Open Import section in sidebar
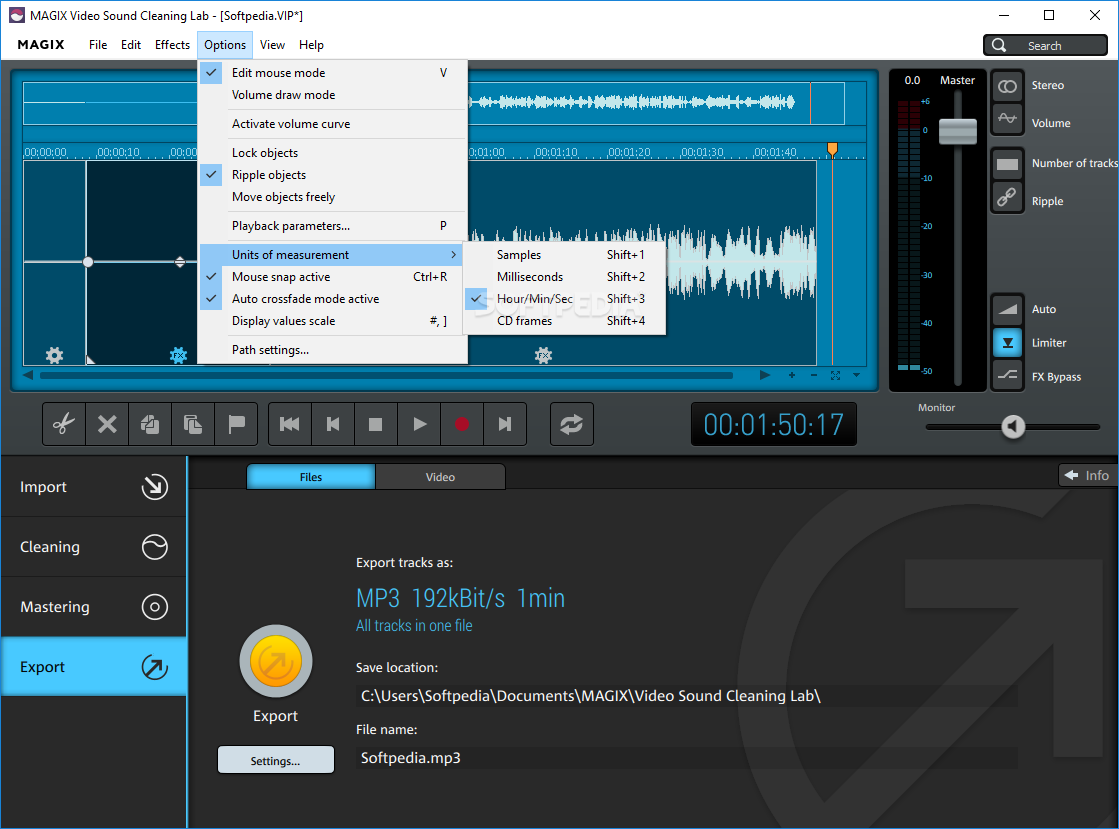 click(93, 487)
